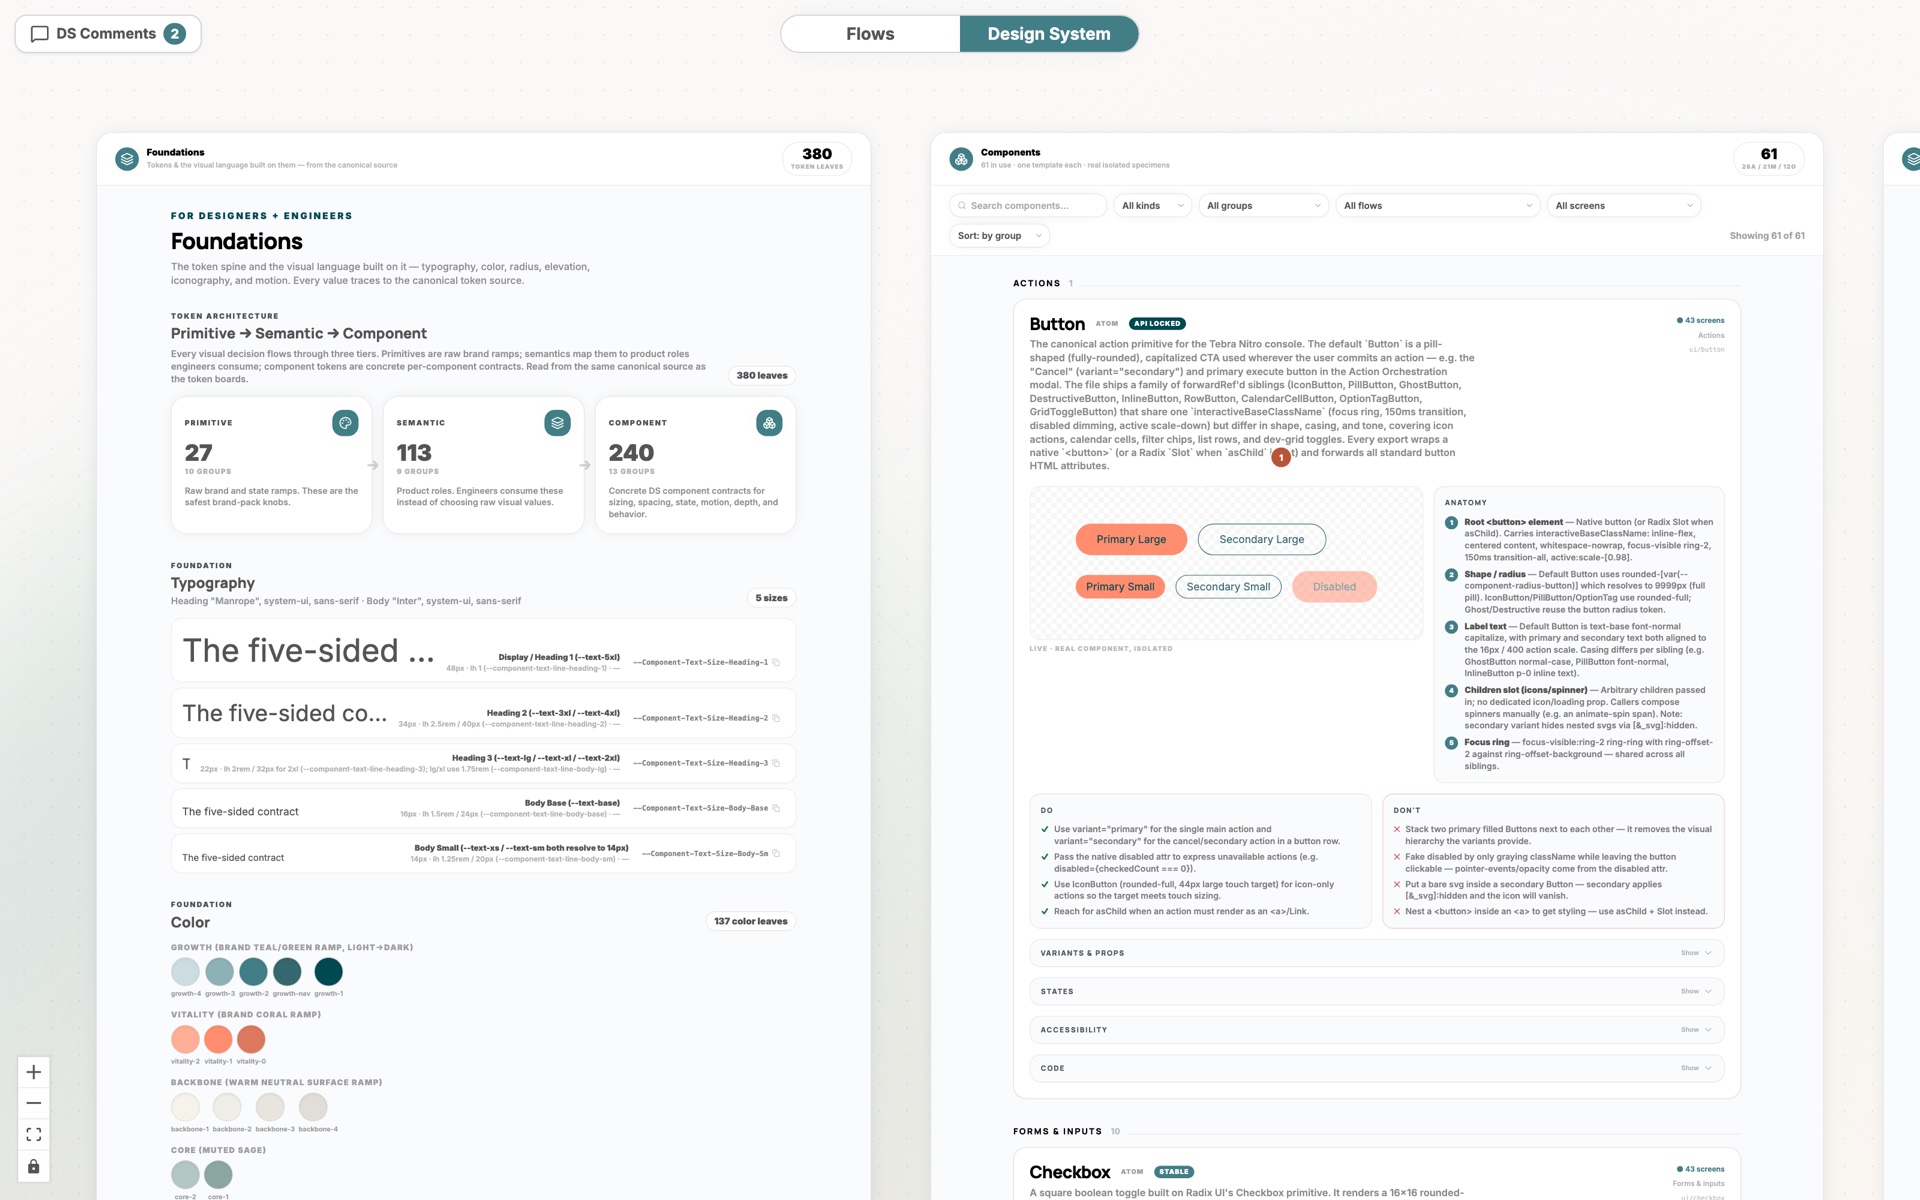Open the DS Comments panel

108,34
